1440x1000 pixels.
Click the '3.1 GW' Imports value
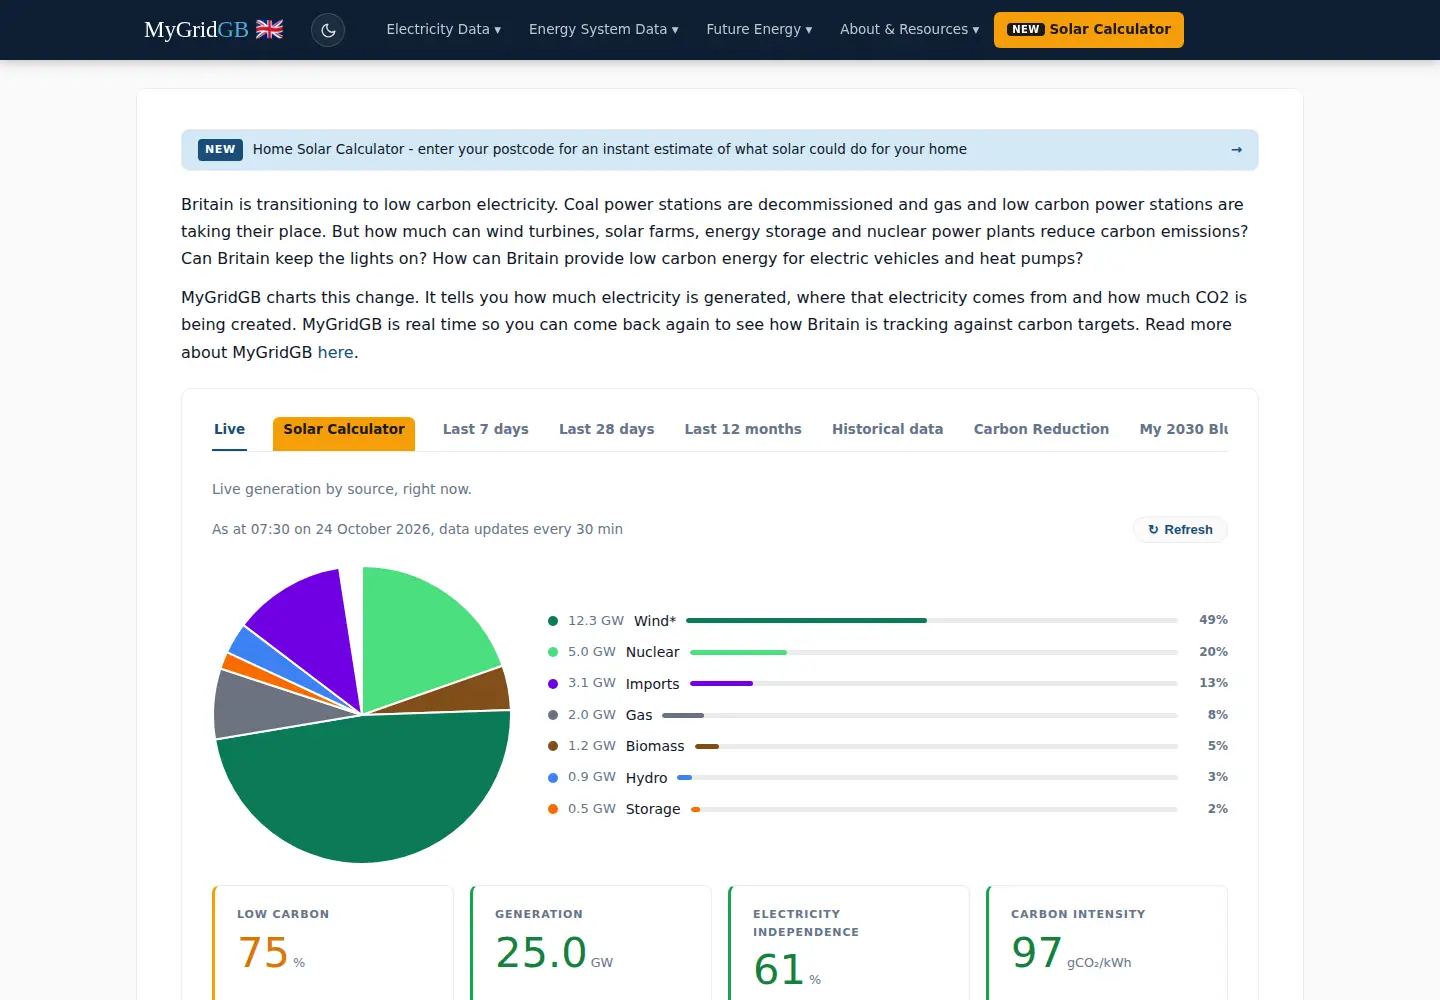(x=592, y=683)
